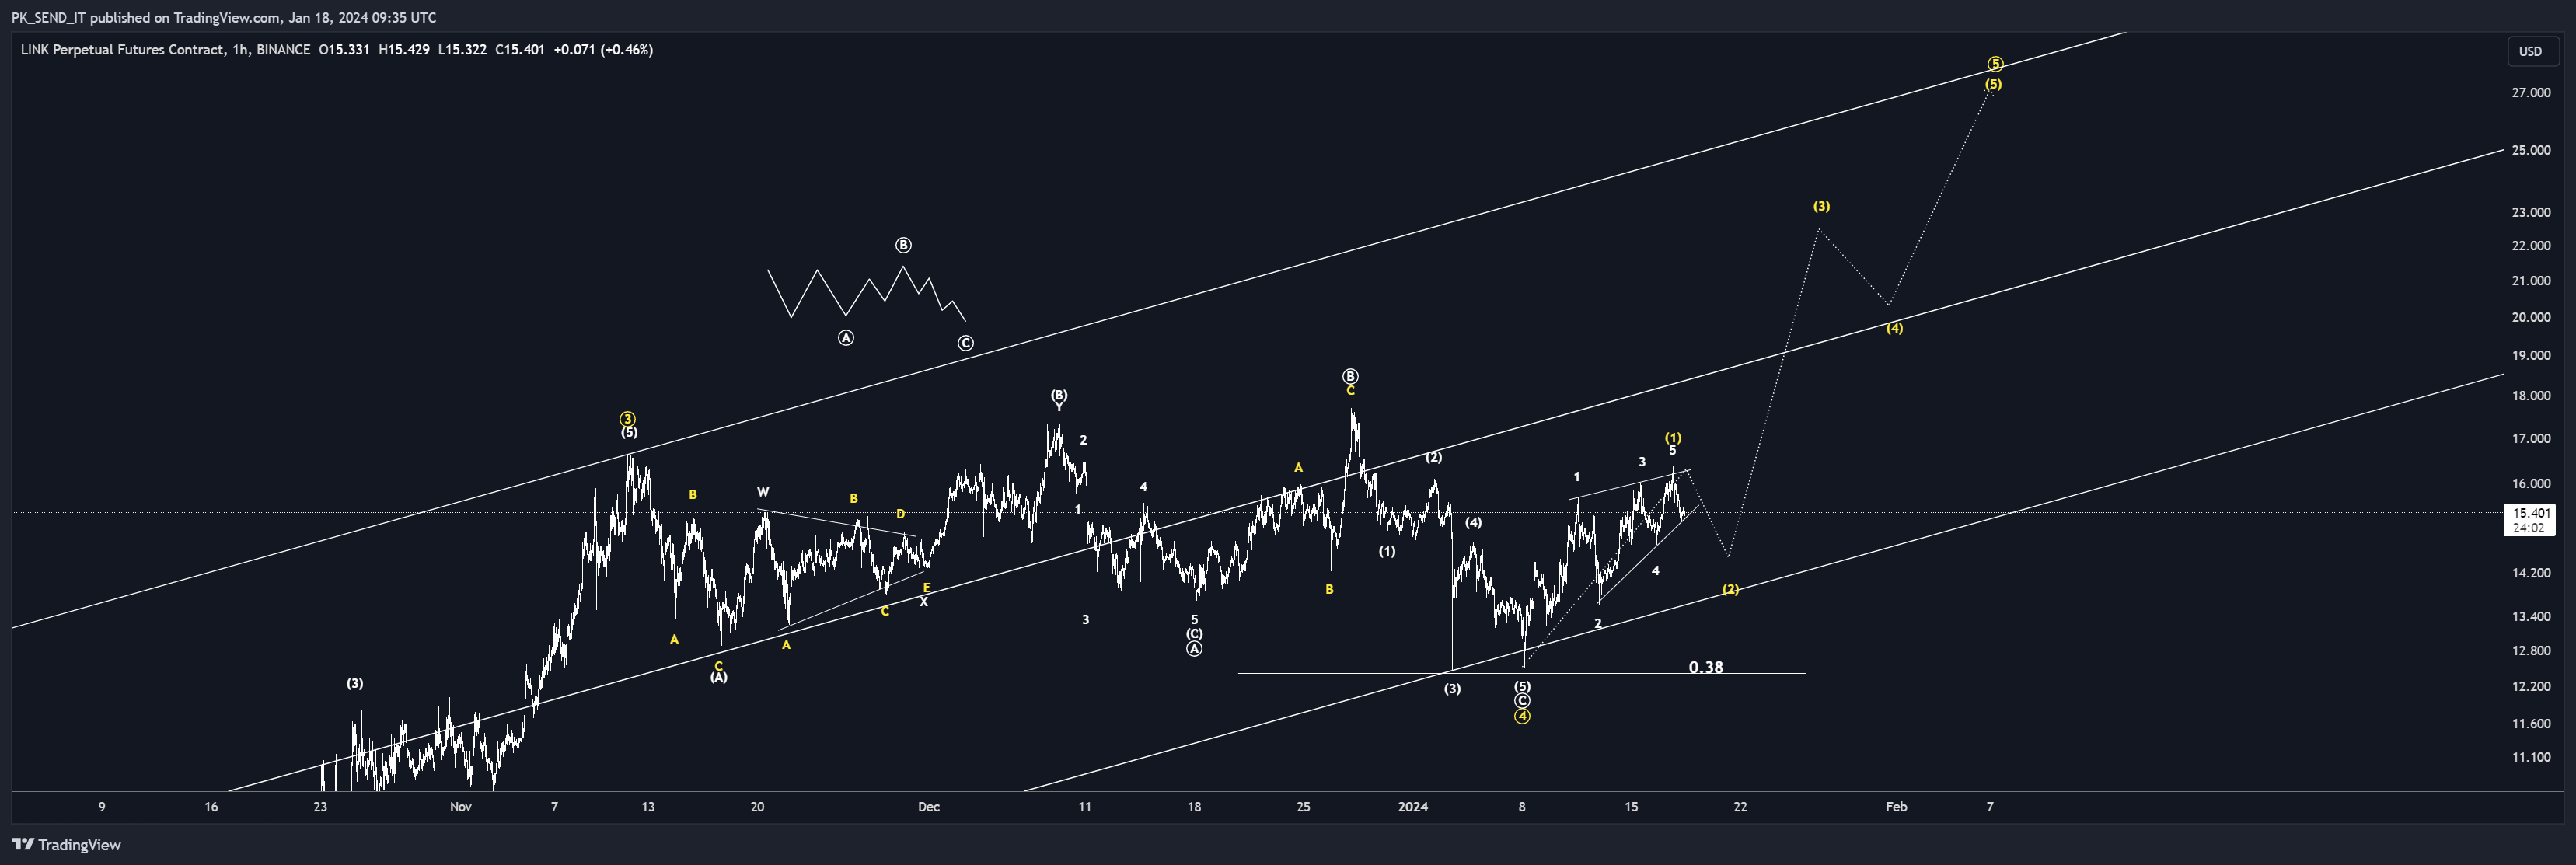Viewport: 2576px width, 865px height.
Task: Click the 16 date label on time axis
Action: click(x=211, y=807)
